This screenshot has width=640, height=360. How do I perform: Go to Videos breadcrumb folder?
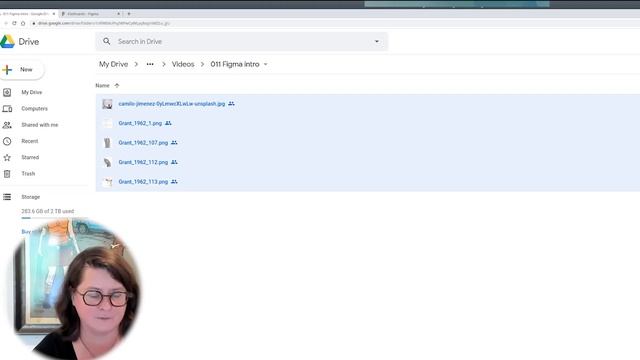183,64
